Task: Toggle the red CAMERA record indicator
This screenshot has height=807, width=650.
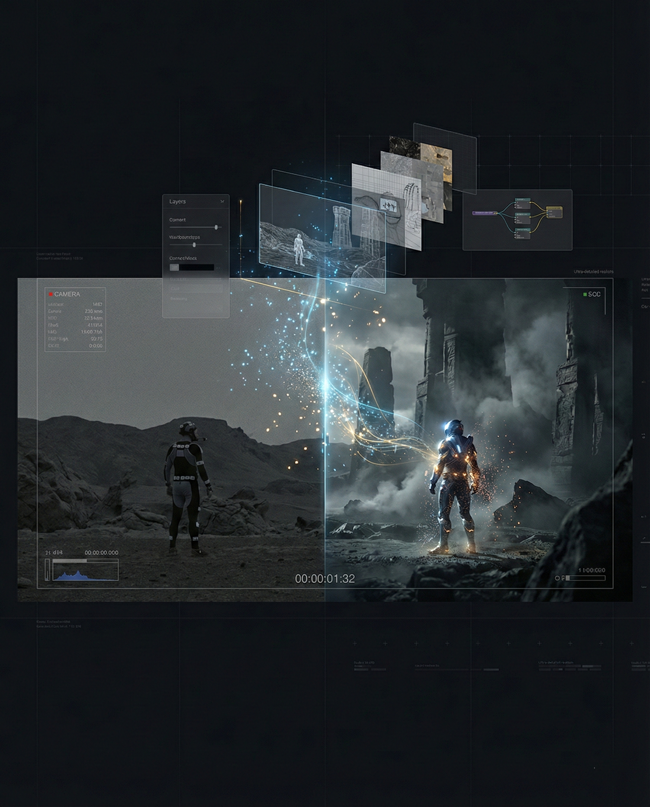Action: click(51, 294)
